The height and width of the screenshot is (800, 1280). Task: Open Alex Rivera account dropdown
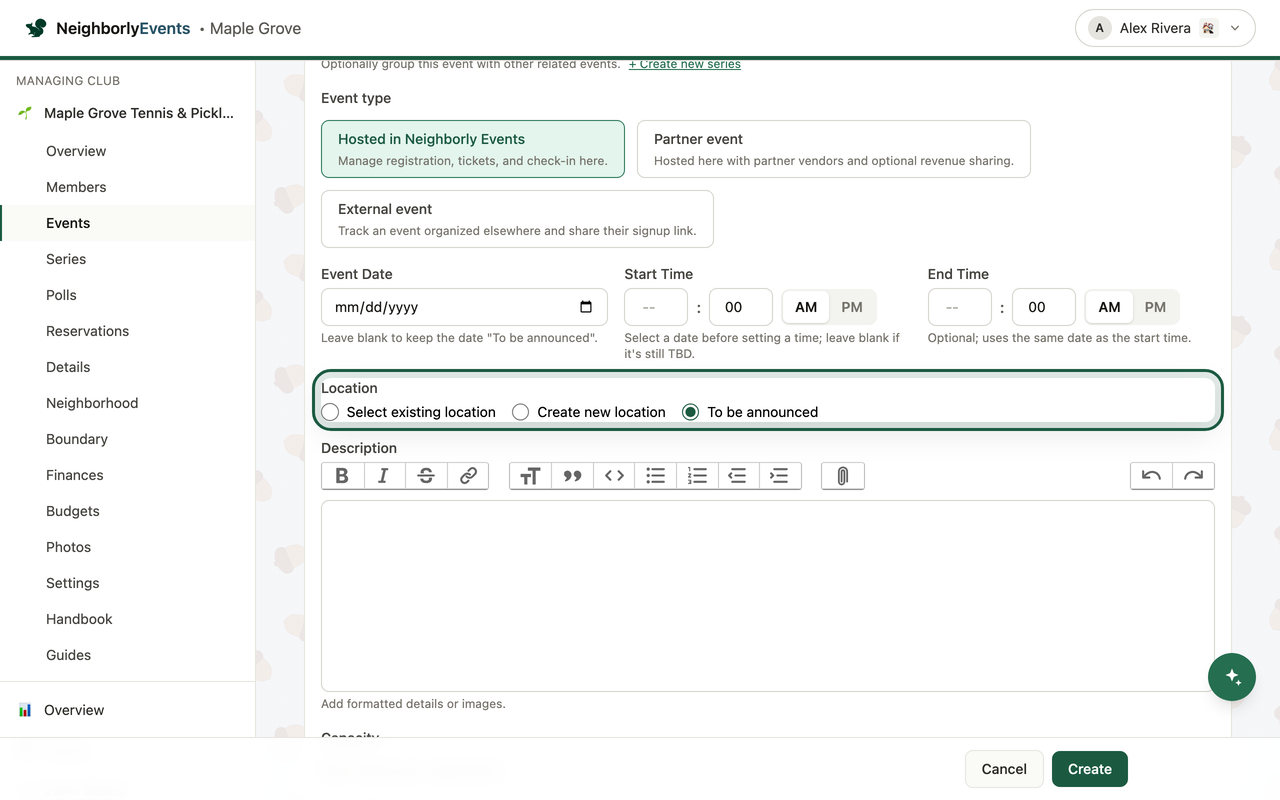1165,28
